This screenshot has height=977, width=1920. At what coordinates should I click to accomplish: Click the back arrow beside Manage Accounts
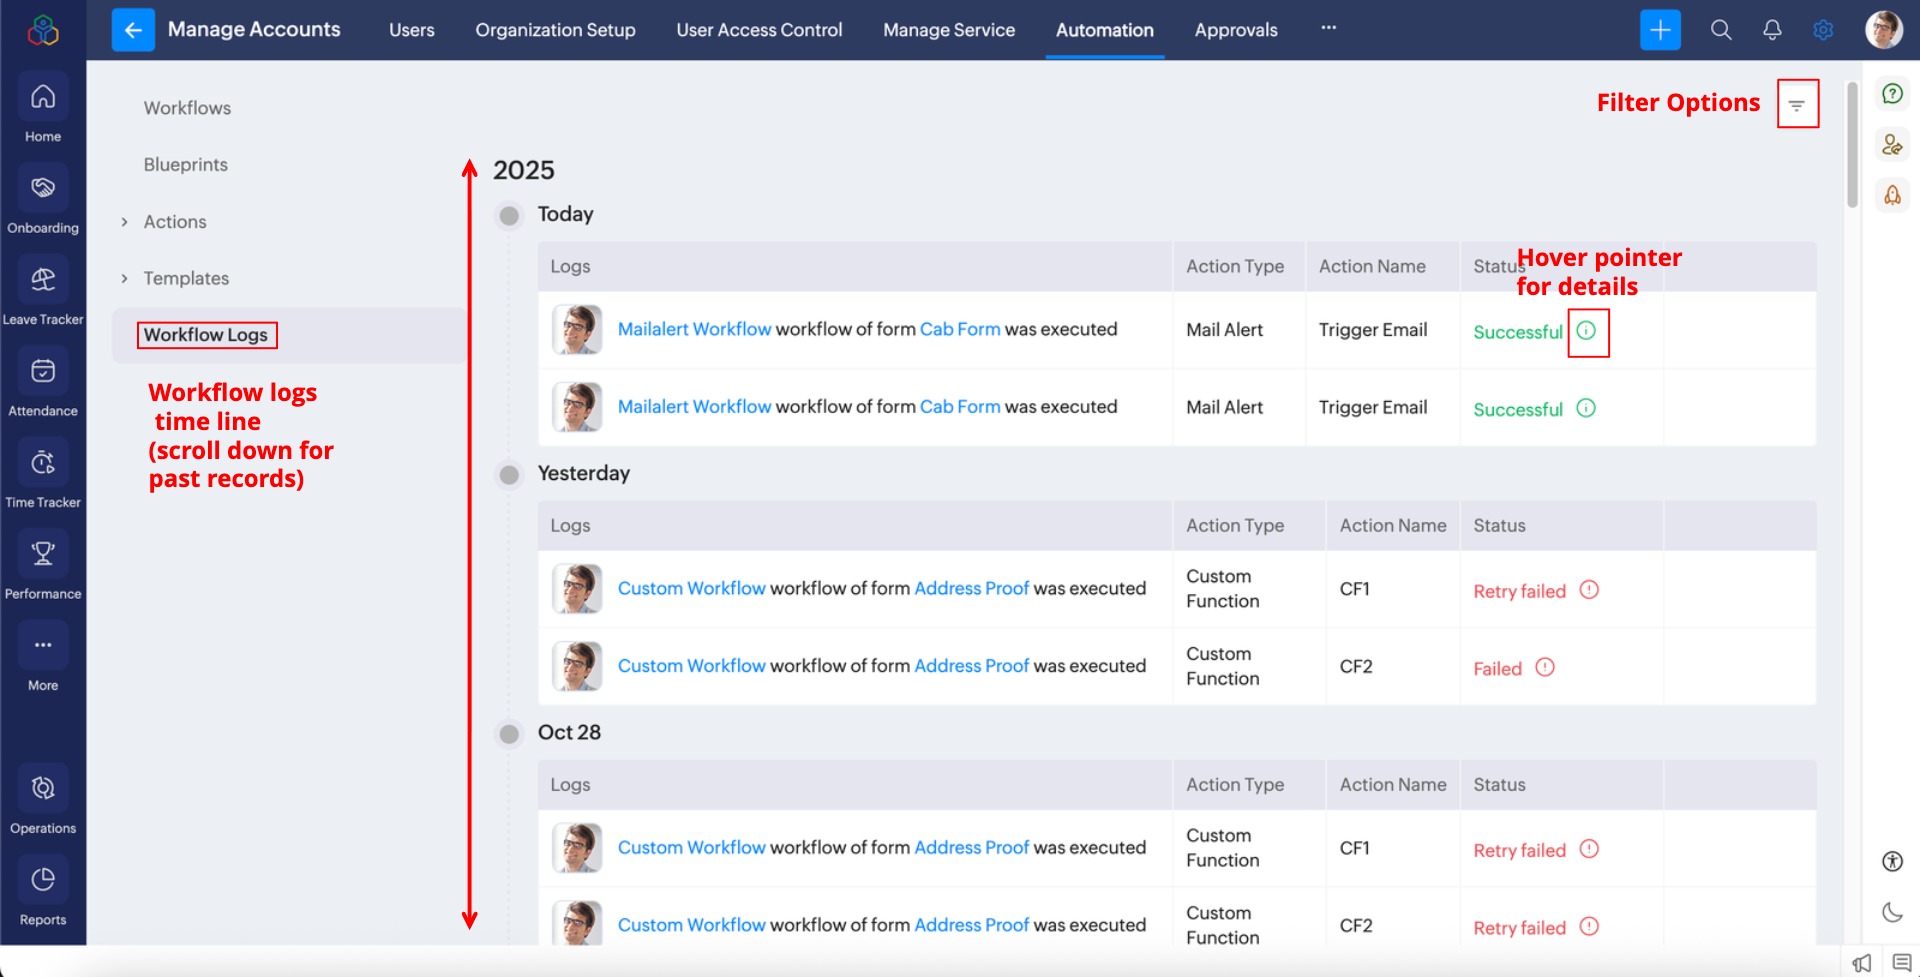tap(133, 30)
